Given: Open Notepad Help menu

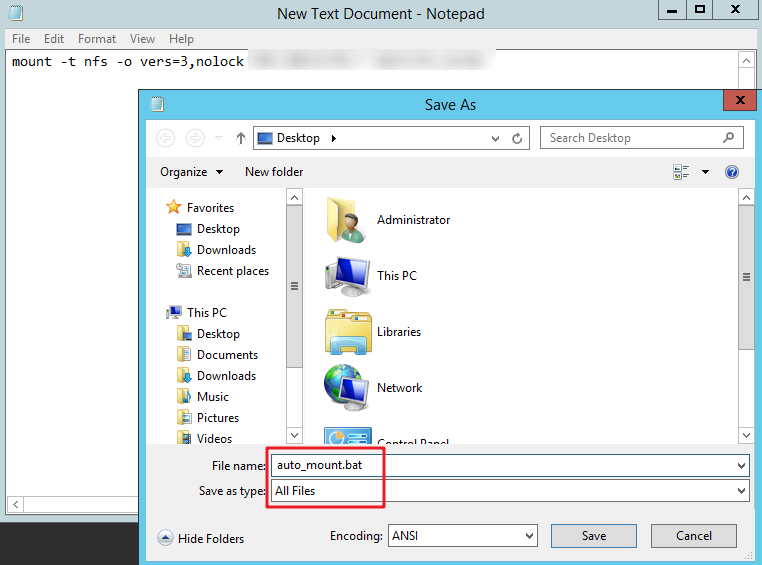Looking at the screenshot, I should click(x=181, y=39).
